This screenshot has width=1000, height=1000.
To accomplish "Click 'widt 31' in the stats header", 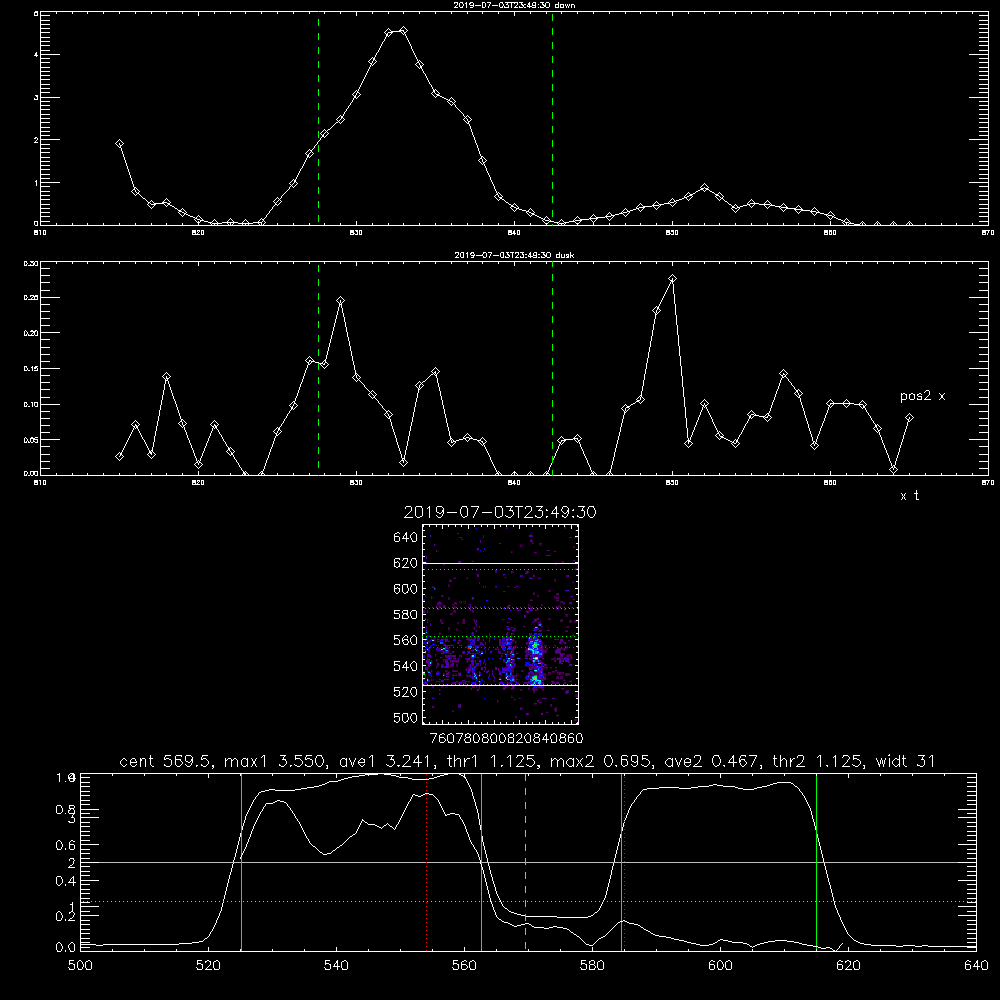I will 906,761.
